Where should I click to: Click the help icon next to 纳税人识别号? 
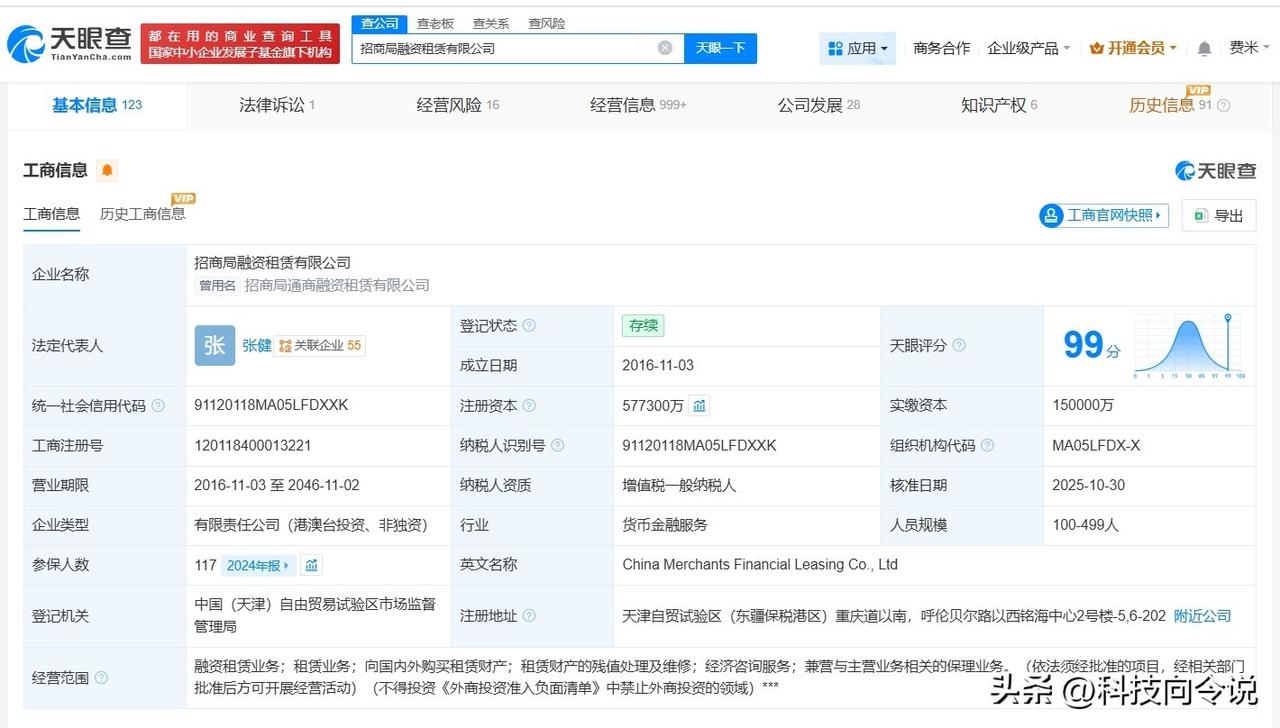pyautogui.click(x=557, y=446)
